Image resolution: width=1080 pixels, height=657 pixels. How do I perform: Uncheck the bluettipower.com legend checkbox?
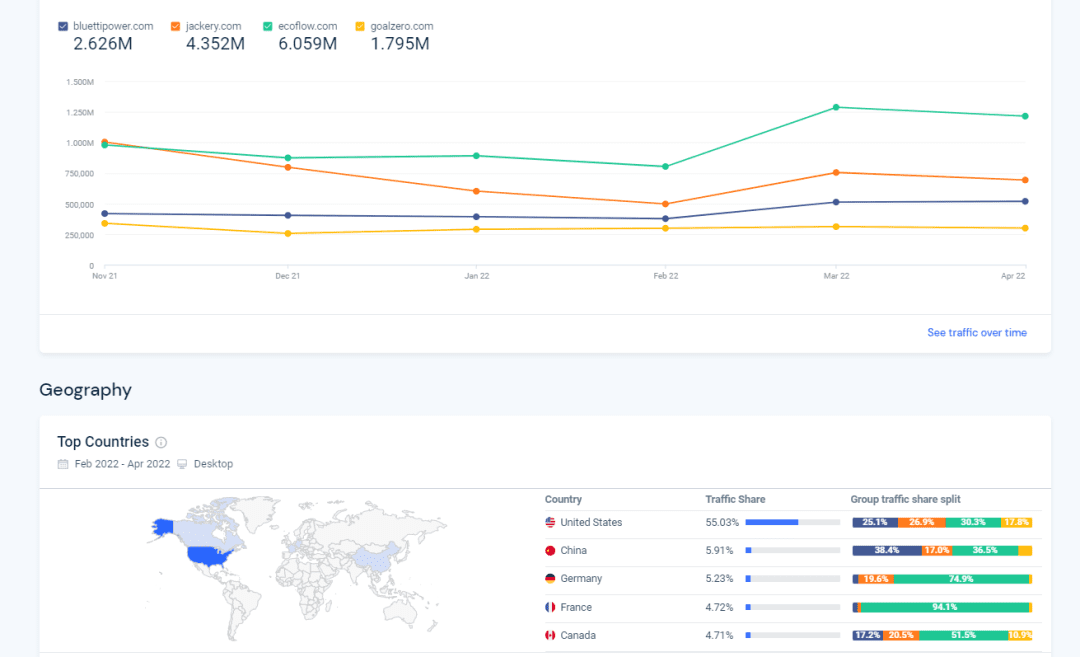tap(63, 26)
